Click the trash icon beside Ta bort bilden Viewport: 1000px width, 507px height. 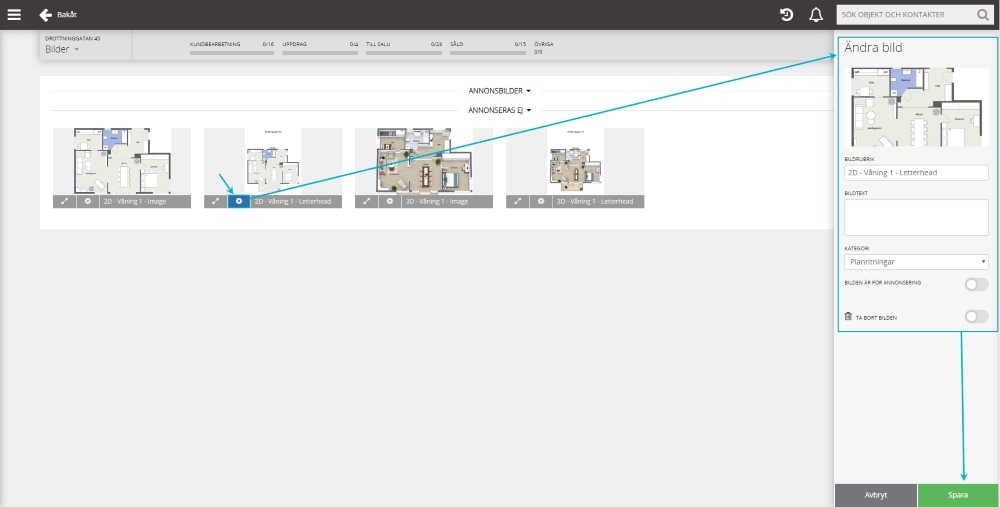coord(848,316)
